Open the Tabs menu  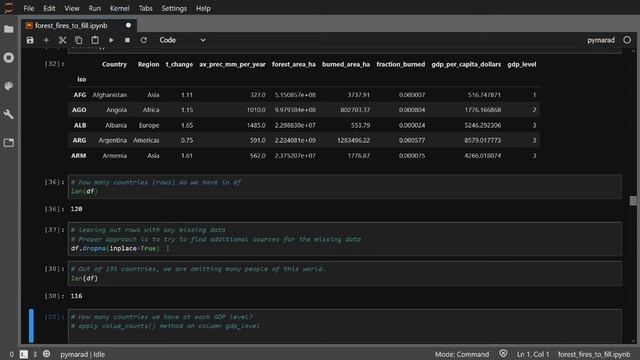(145, 8)
